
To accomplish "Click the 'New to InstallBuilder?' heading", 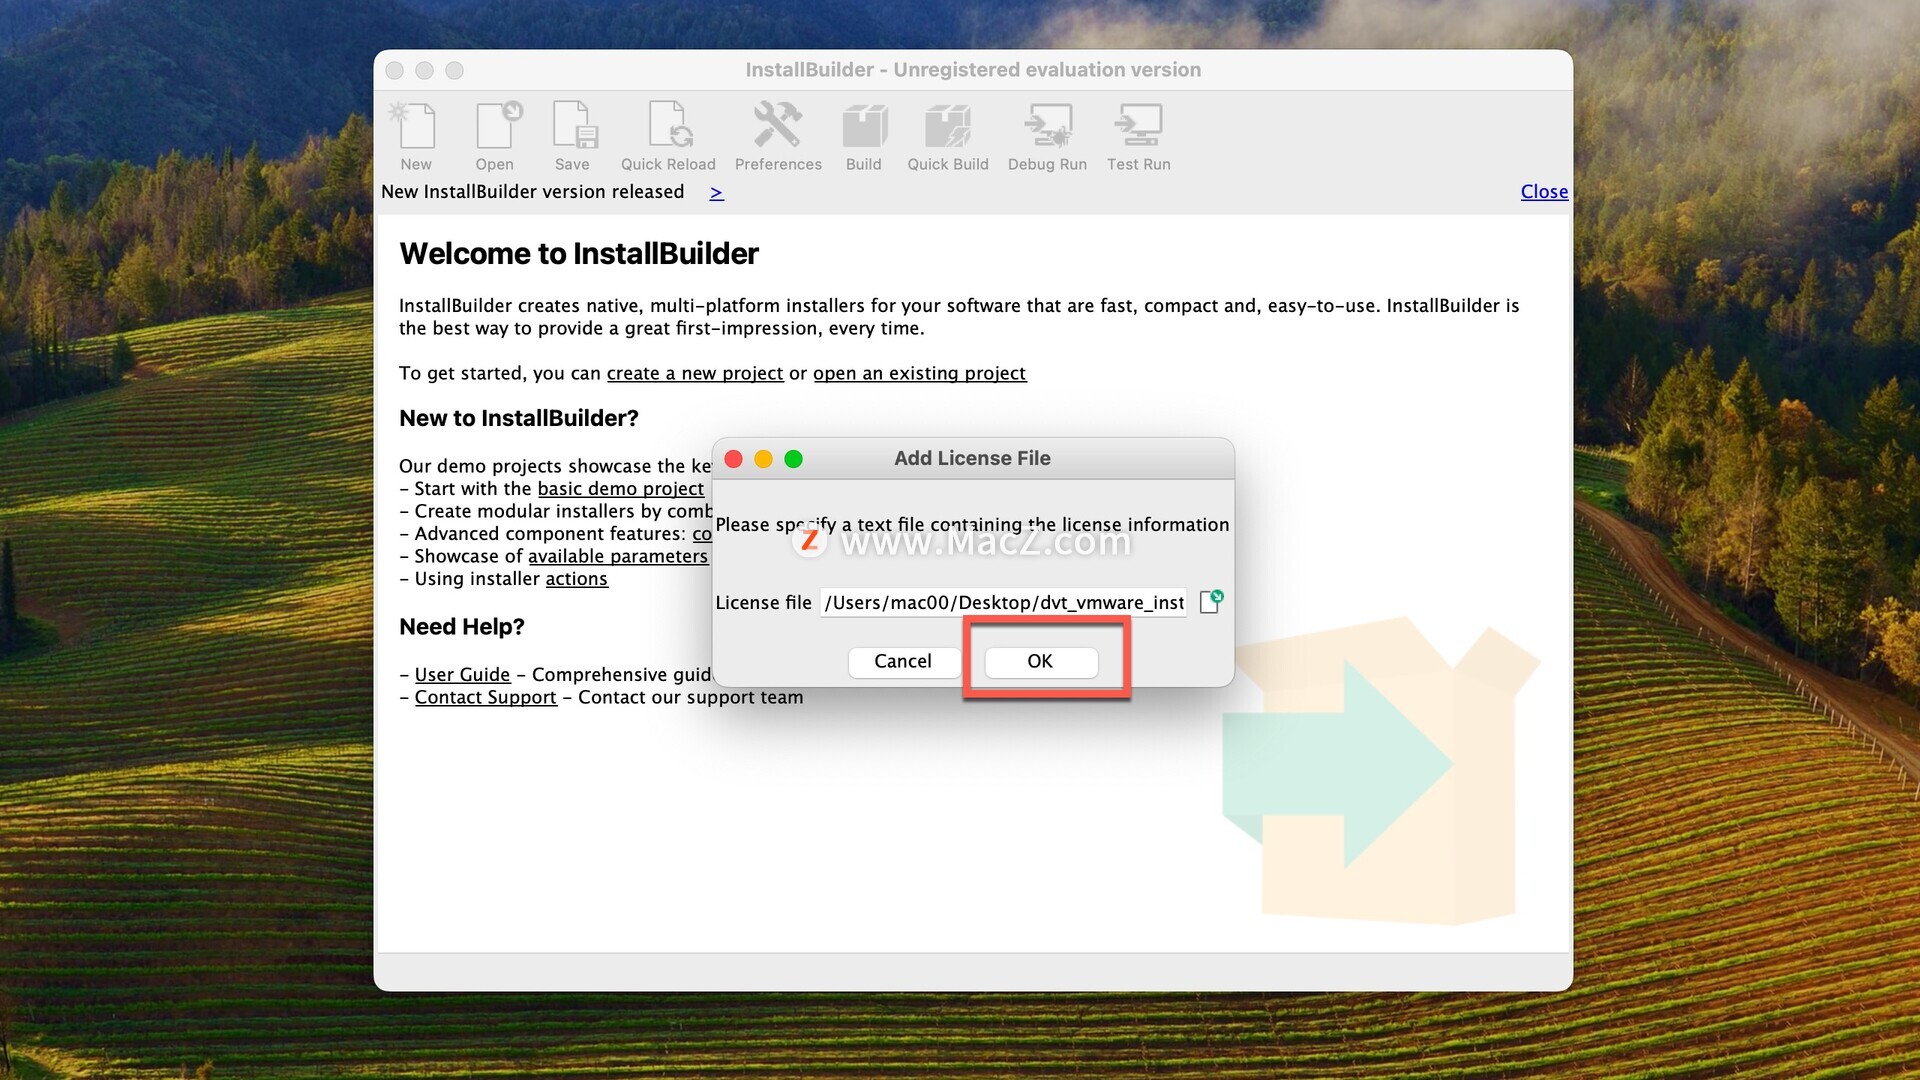I will (519, 418).
